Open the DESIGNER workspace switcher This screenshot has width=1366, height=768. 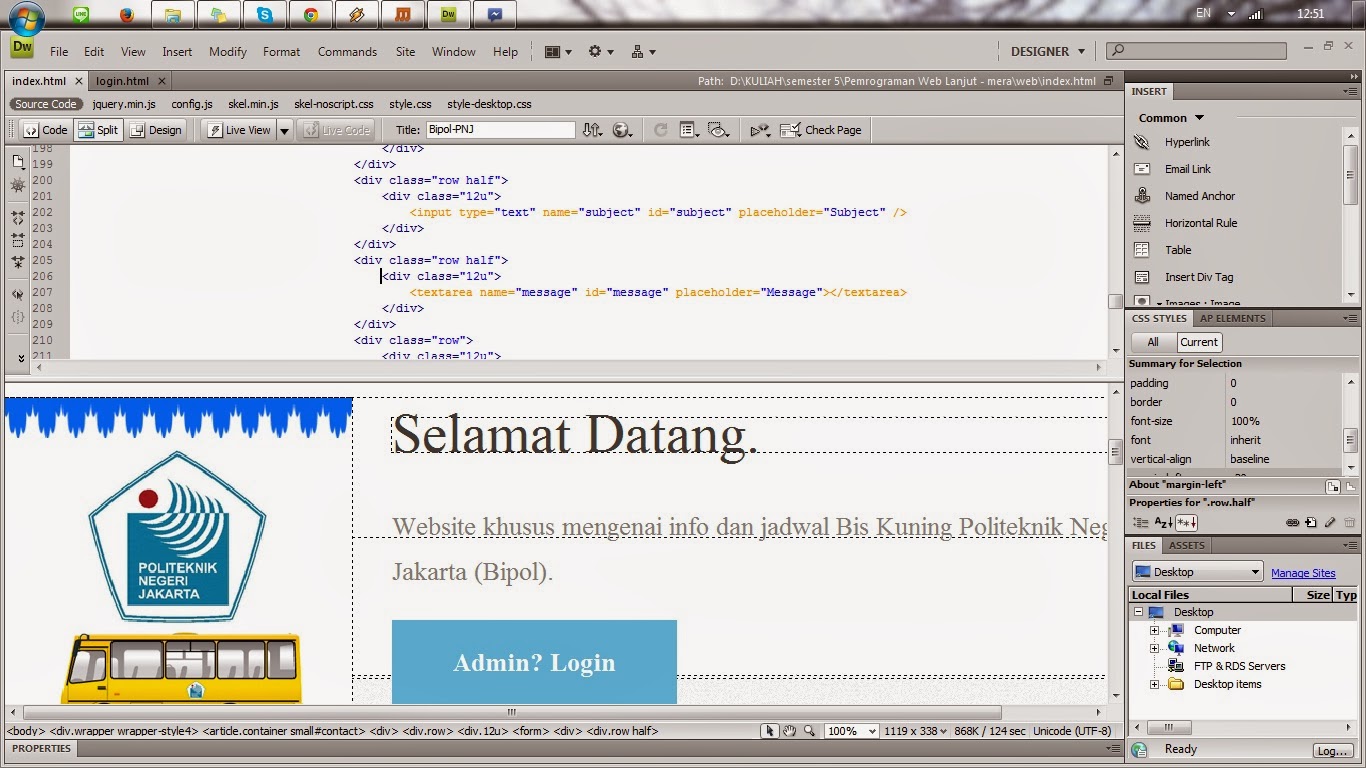coord(1047,52)
